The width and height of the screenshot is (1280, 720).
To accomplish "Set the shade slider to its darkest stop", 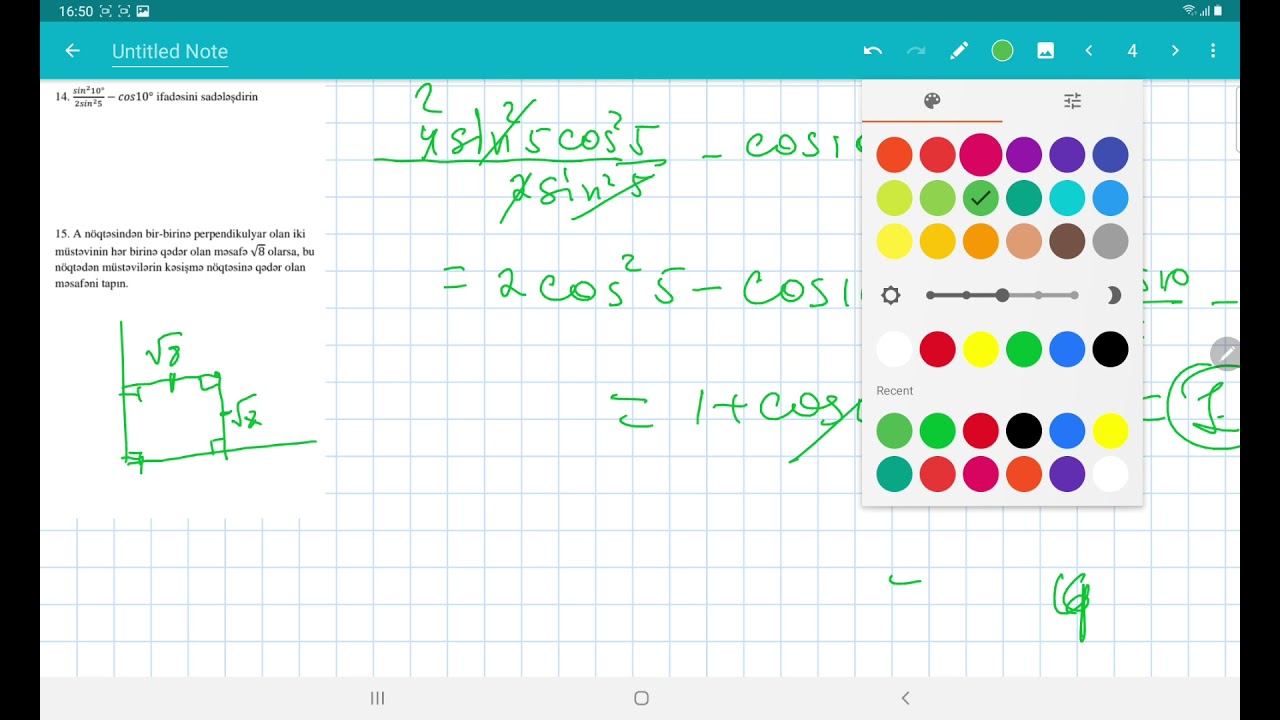I will (x=1074, y=295).
